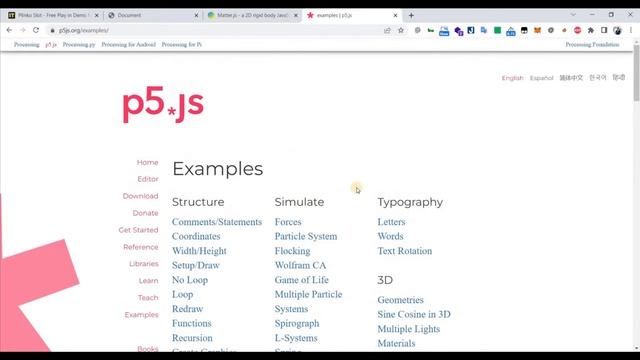The width and height of the screenshot is (640, 360).
Task: Open Editor from the sidebar
Action: [148, 179]
